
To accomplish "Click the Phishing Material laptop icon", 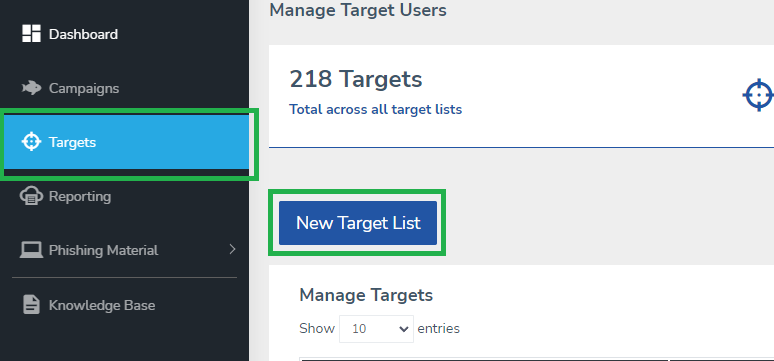I will click(31, 250).
